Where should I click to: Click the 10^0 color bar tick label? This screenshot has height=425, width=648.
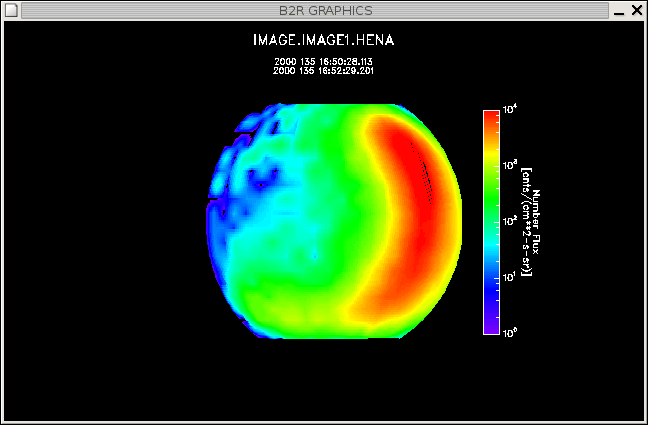(510, 332)
